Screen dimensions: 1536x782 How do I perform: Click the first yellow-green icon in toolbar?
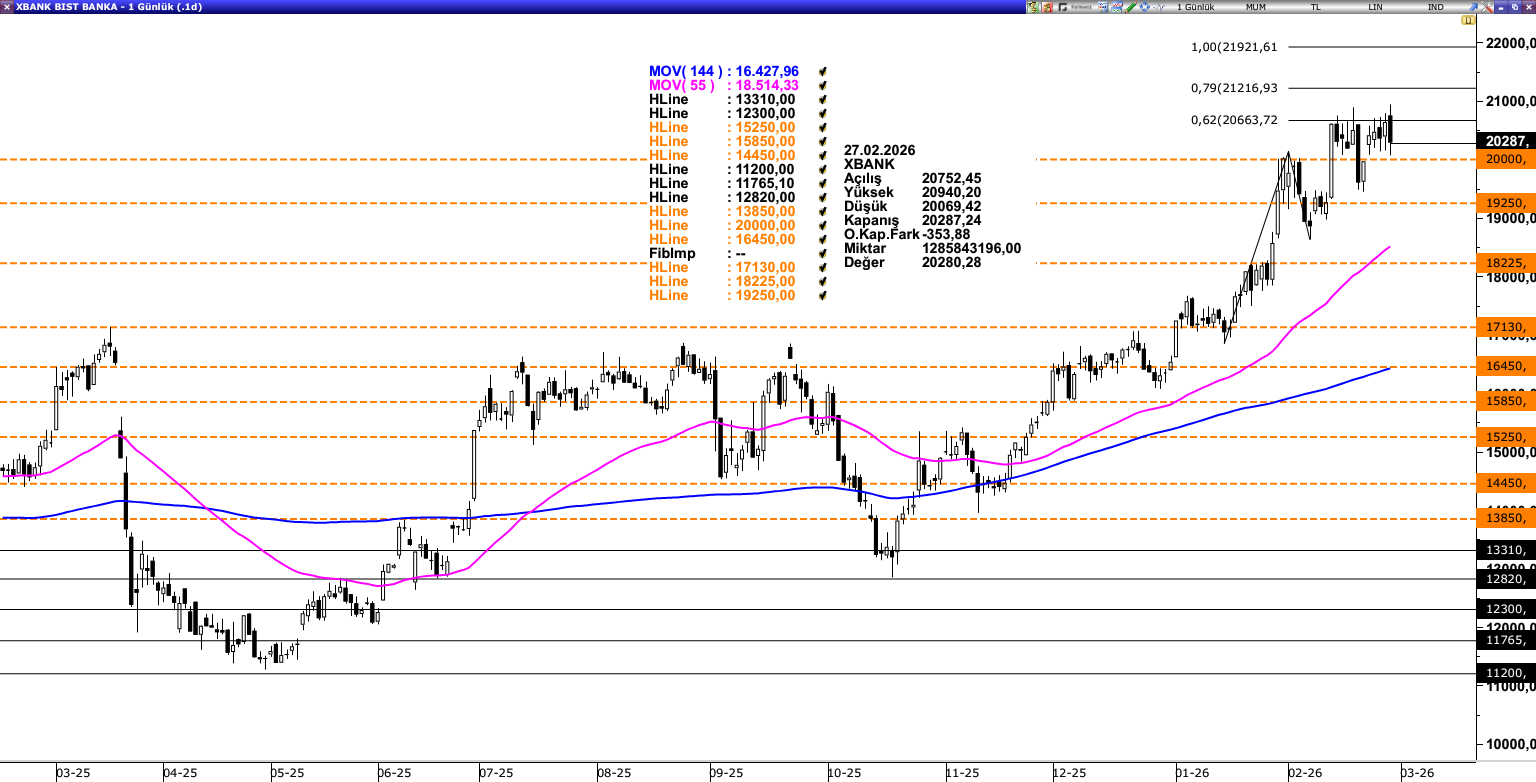click(x=1033, y=7)
